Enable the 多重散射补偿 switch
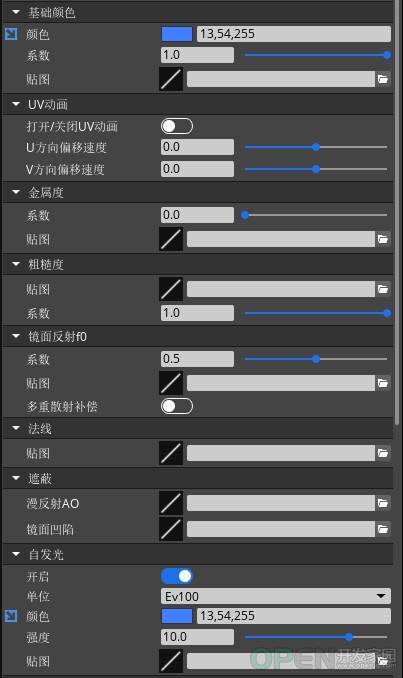 tap(177, 406)
